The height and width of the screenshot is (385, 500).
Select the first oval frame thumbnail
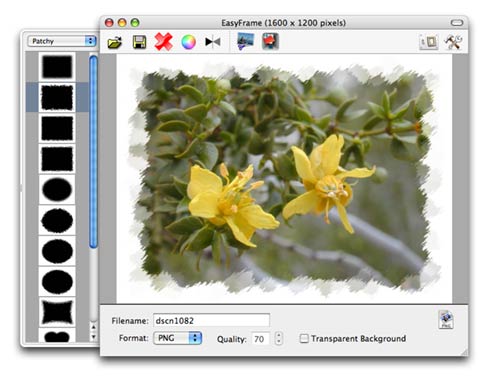[x=57, y=189]
